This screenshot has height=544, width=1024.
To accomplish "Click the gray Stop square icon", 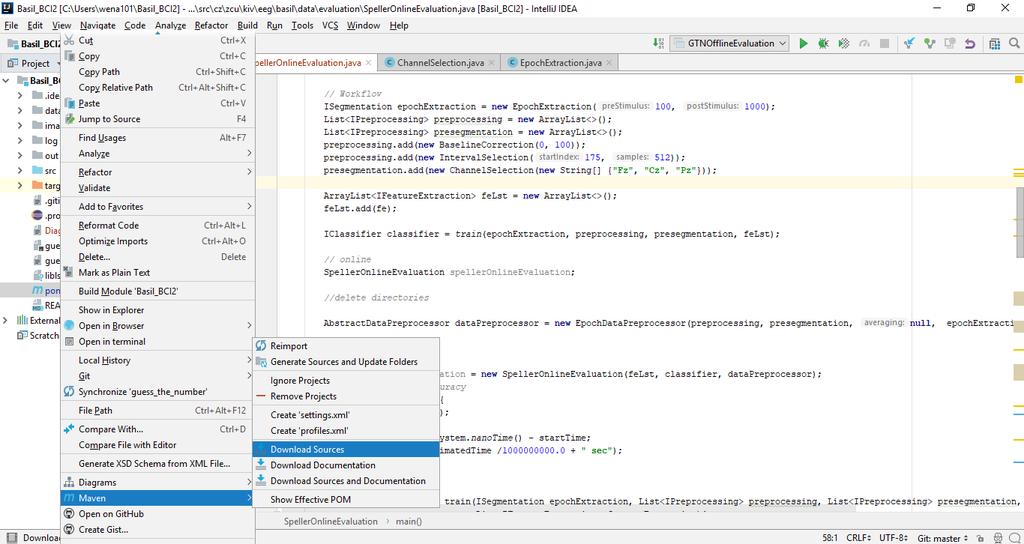I will click(x=884, y=44).
